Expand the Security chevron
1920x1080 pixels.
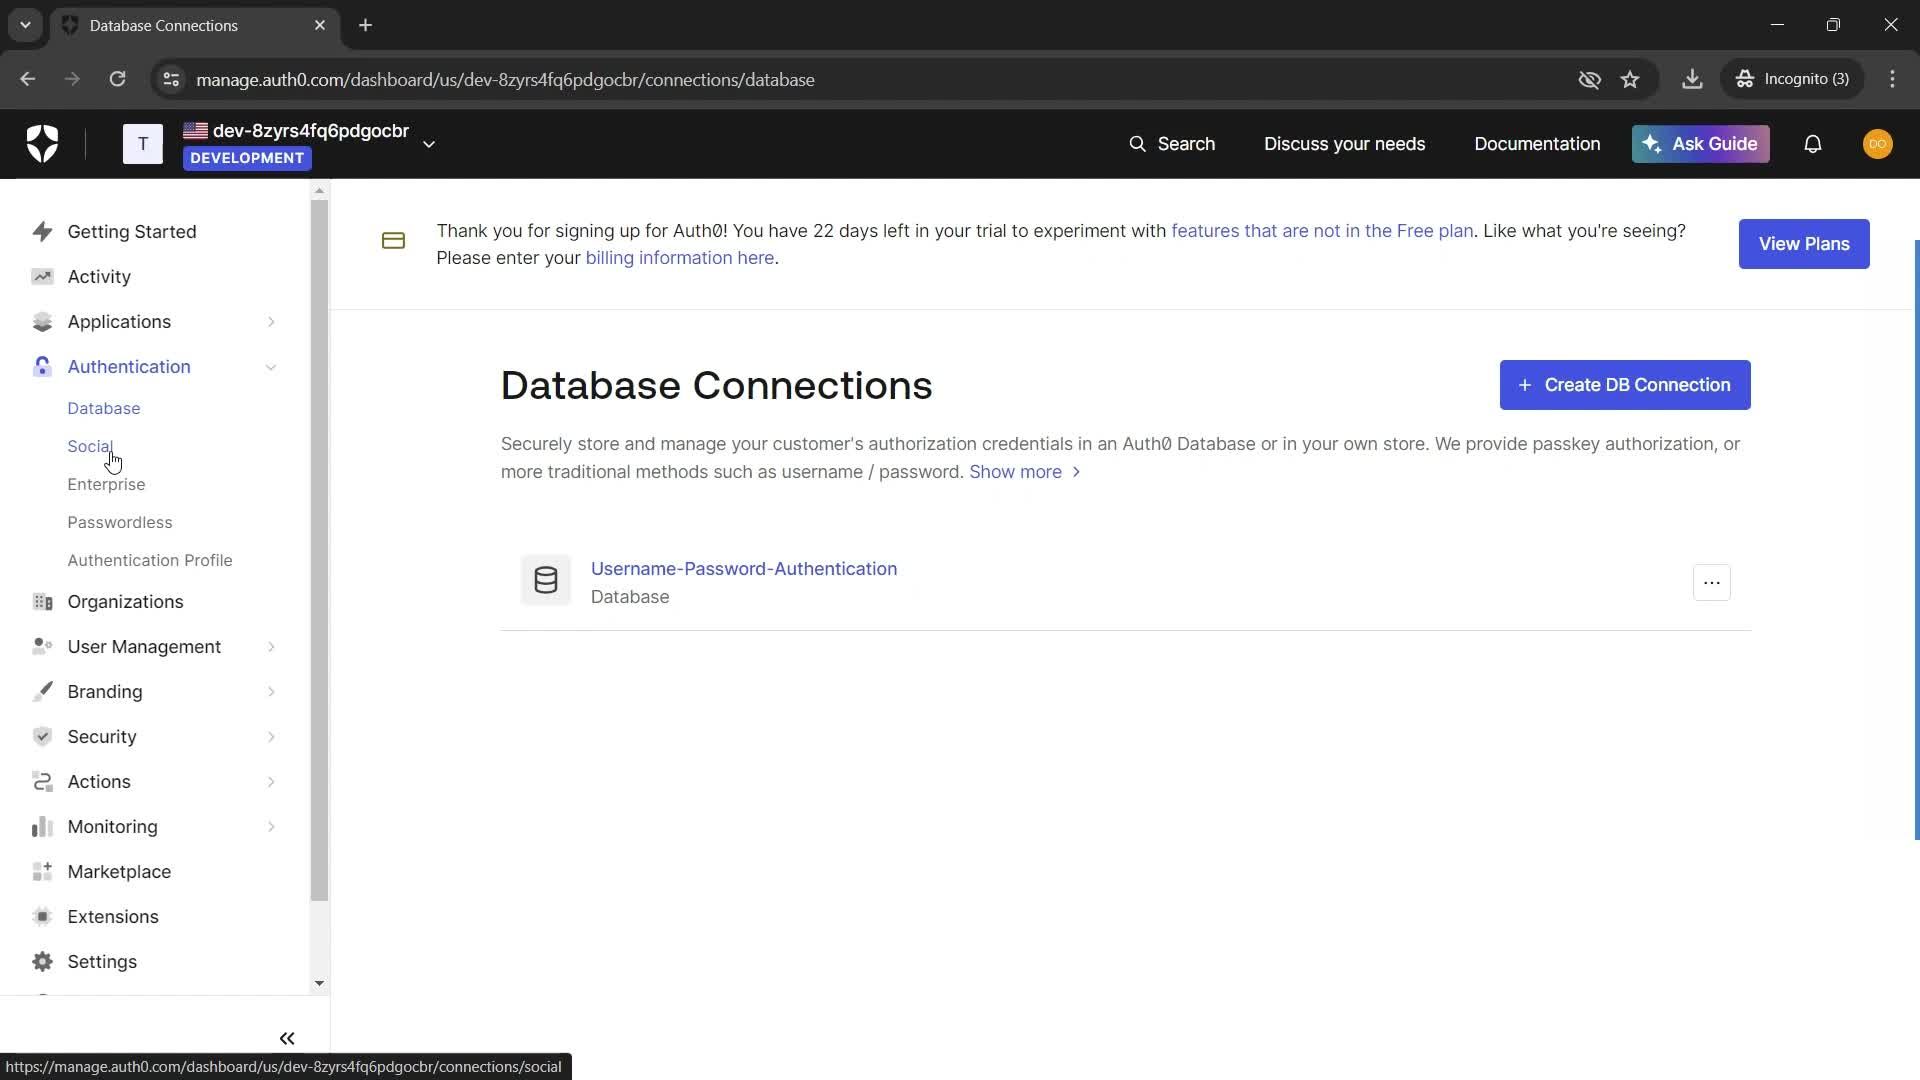271,737
